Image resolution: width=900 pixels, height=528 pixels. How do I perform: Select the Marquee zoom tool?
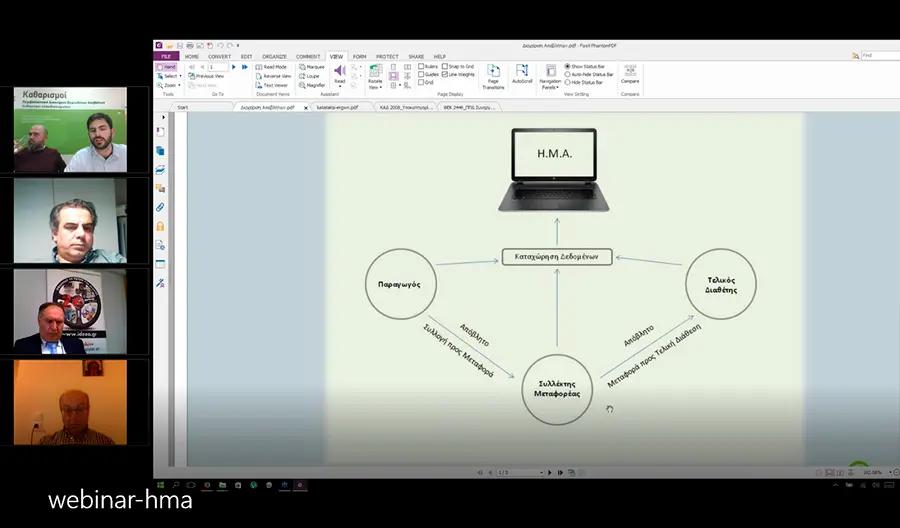pyautogui.click(x=312, y=67)
